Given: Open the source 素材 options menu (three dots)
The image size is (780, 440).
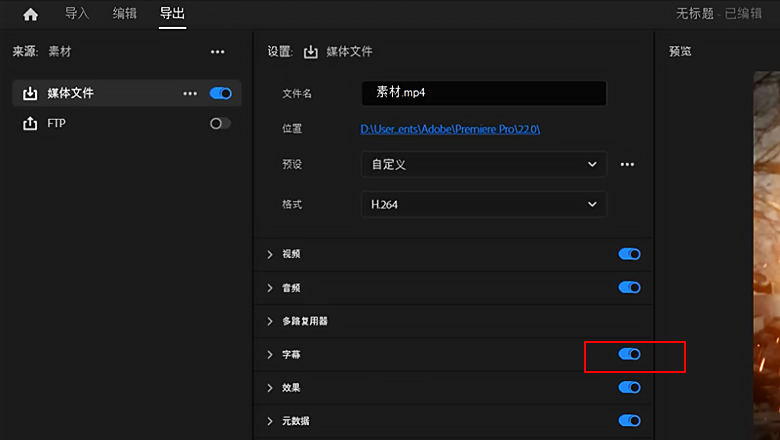Looking at the screenshot, I should point(217,52).
